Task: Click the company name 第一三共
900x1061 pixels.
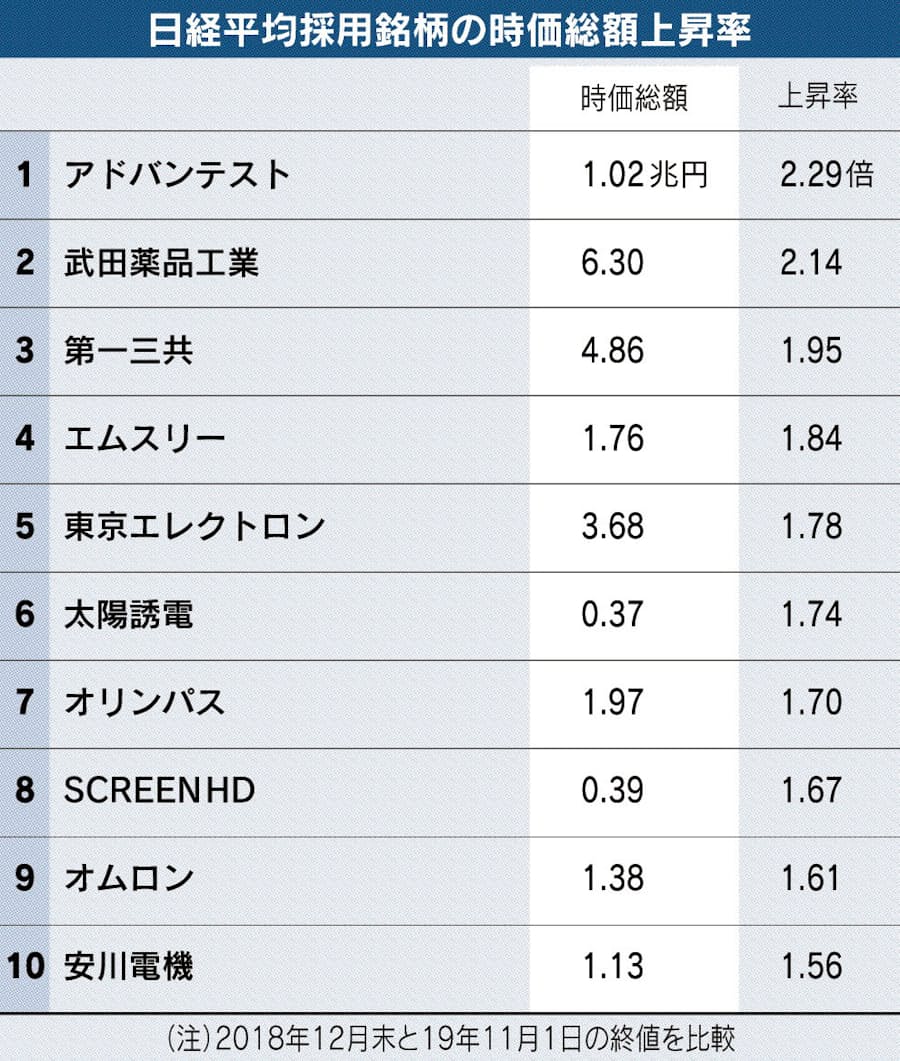Action: [129, 351]
